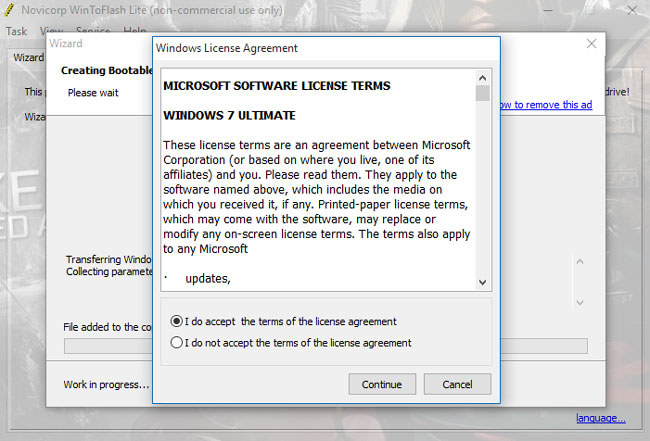Click the WinToFlash pencil app icon

tap(10, 10)
